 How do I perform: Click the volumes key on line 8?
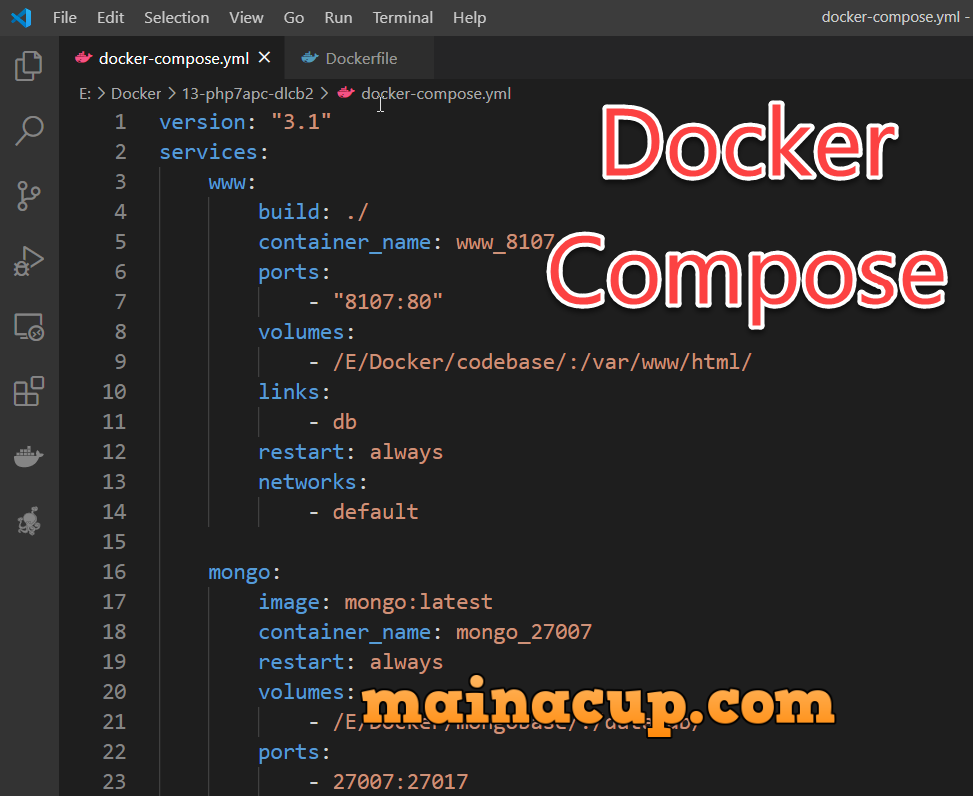coord(301,332)
